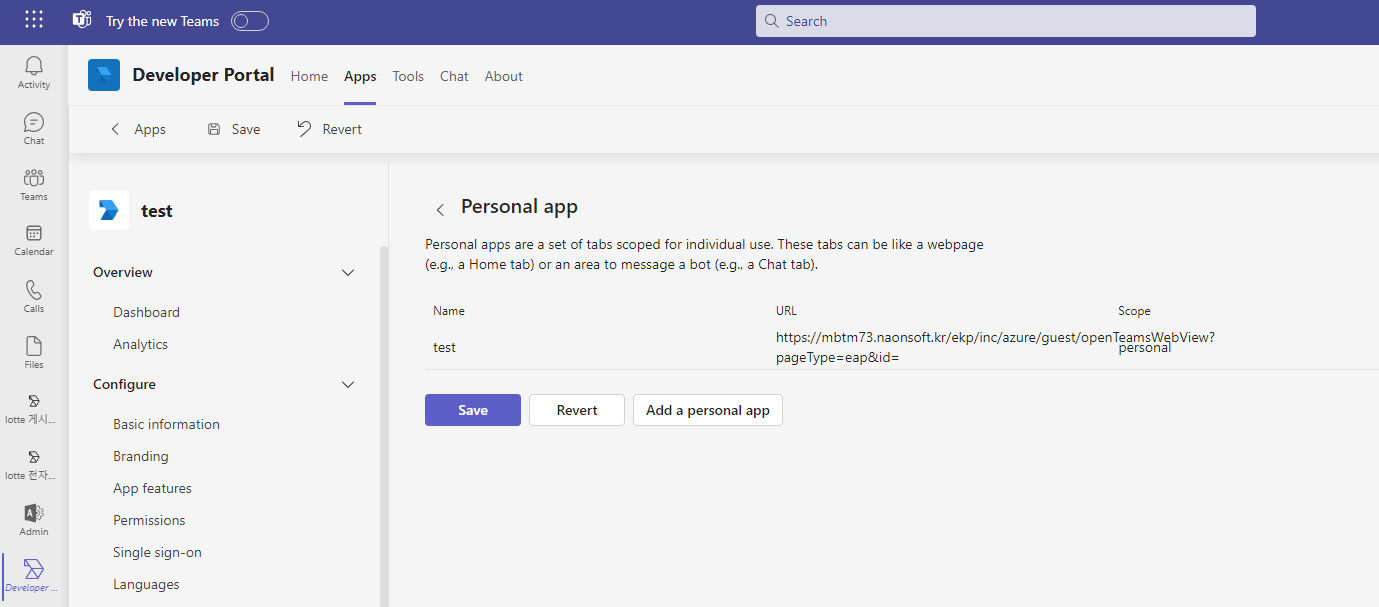Select the Apps tab
The height and width of the screenshot is (607, 1379).
tap(360, 76)
